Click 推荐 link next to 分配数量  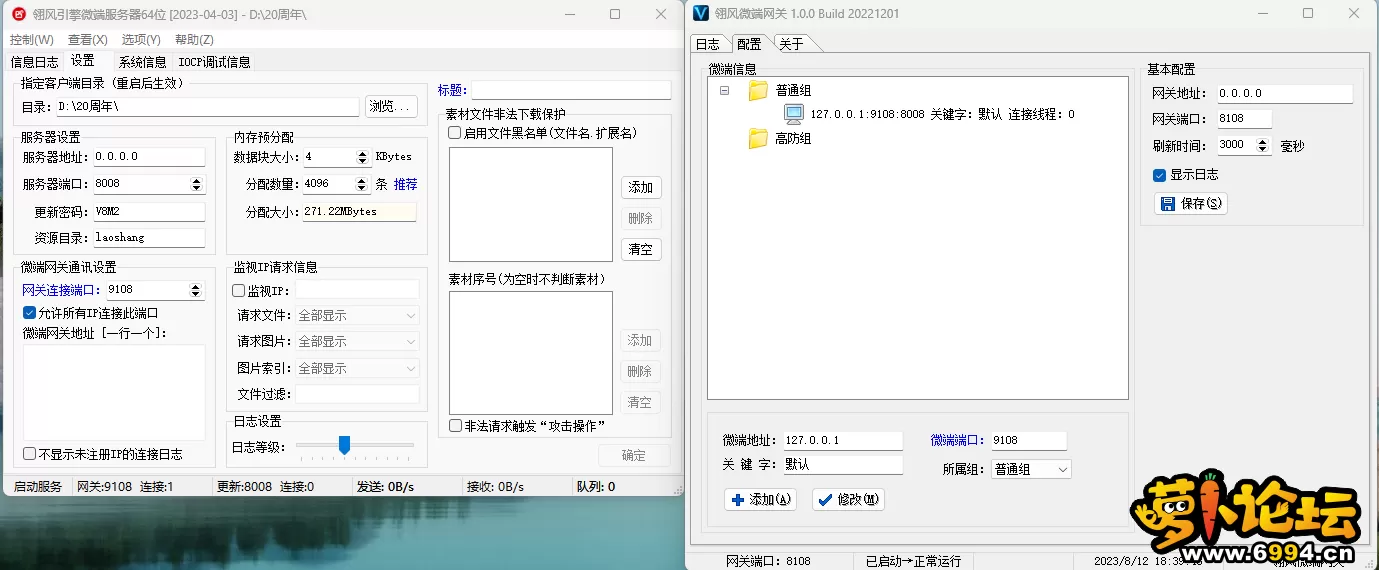(405, 184)
